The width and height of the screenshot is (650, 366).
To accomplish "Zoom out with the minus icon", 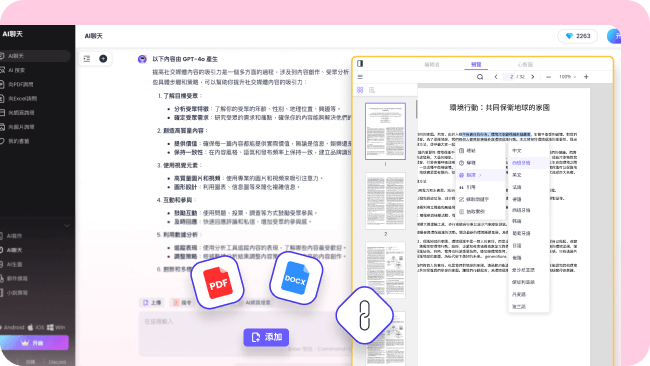I will 548,77.
